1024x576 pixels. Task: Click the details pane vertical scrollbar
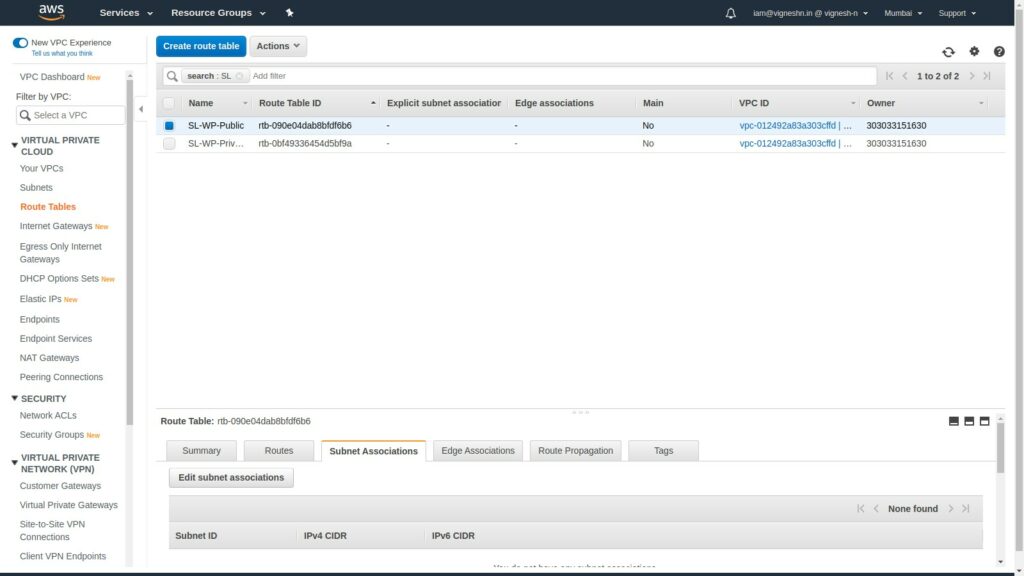[1000, 448]
